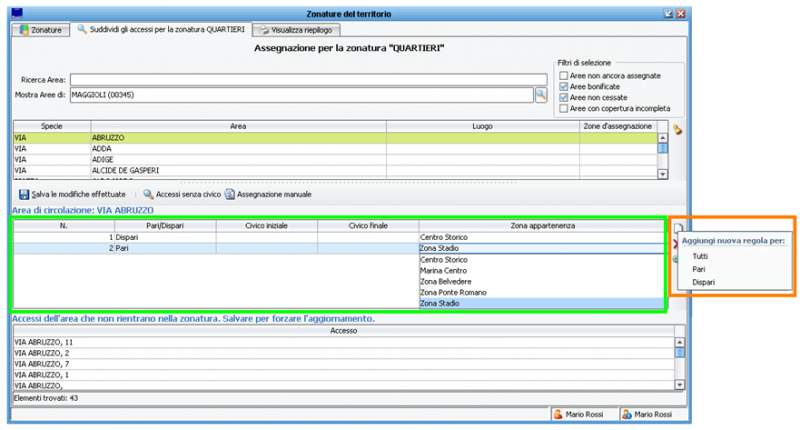Enable Aree non ancora assegnate filter
Image resolution: width=800 pixels, height=430 pixels.
click(x=565, y=75)
